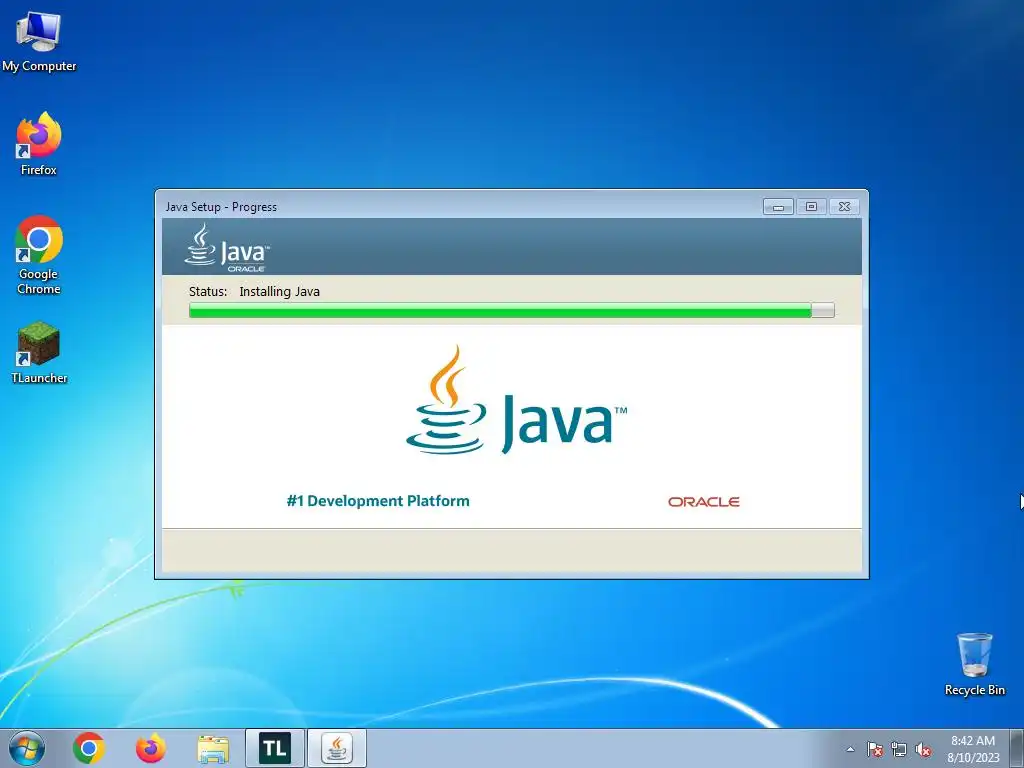Open the My Computer desktop icon

[39, 41]
